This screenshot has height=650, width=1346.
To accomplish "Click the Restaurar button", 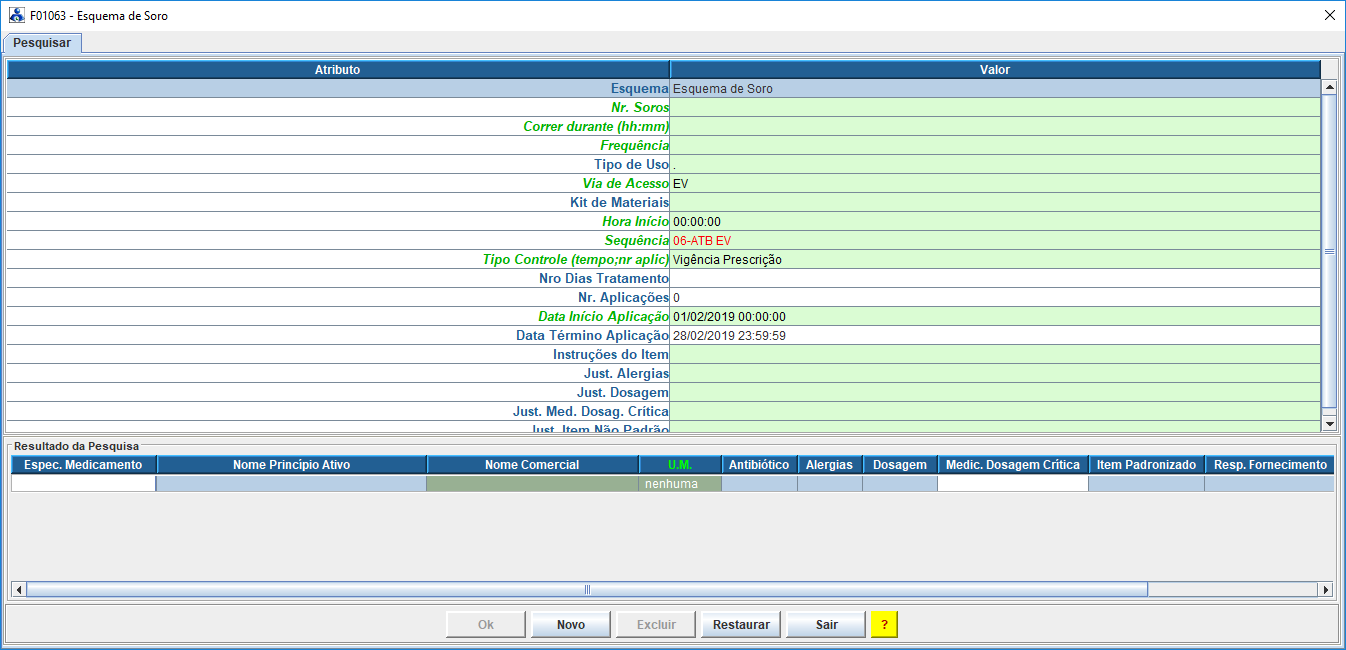I will [x=741, y=625].
